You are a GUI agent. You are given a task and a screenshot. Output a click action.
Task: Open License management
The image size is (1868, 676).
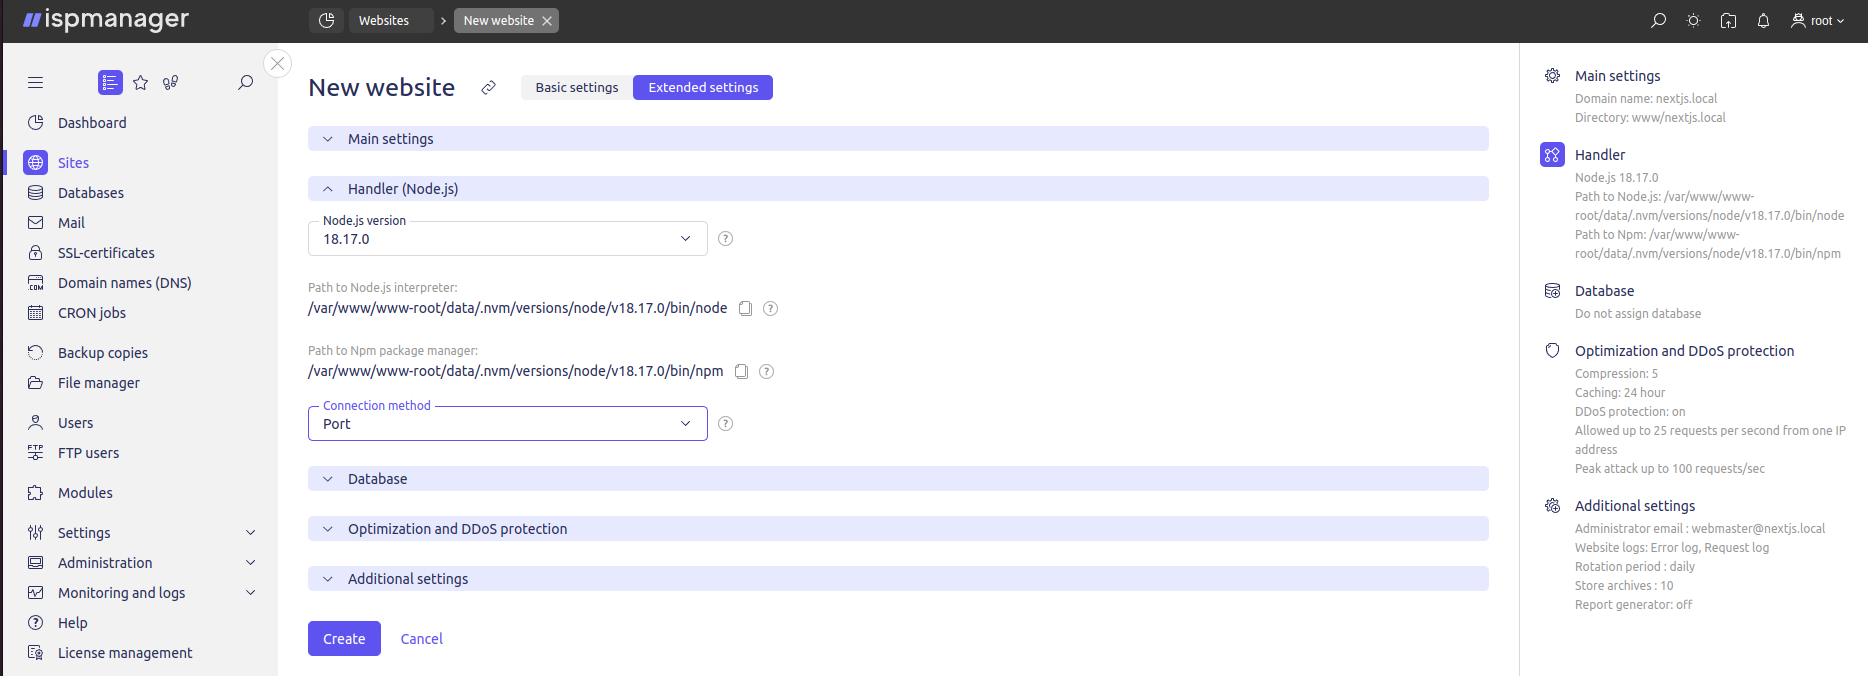[125, 653]
